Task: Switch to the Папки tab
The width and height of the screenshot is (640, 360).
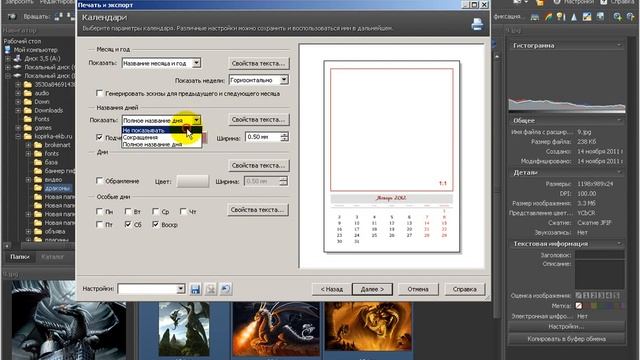Action: [x=20, y=257]
